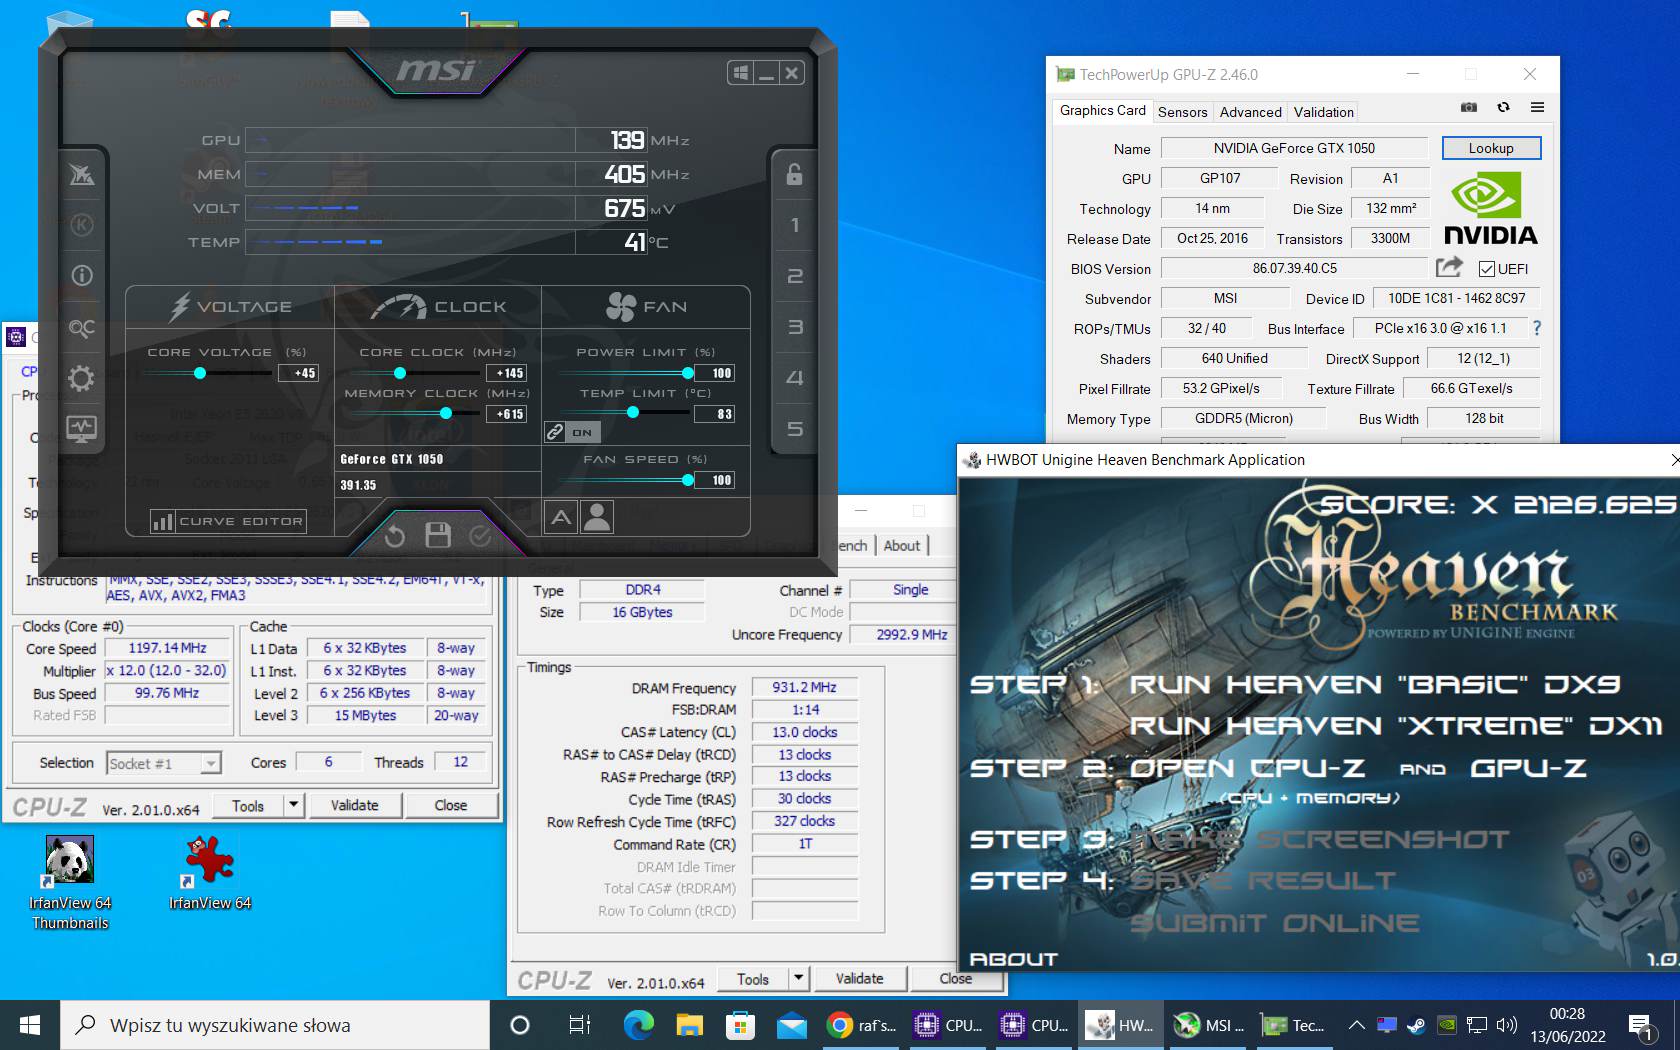
Task: Click MSI Afterburner Windows-mode icon
Action: click(741, 73)
